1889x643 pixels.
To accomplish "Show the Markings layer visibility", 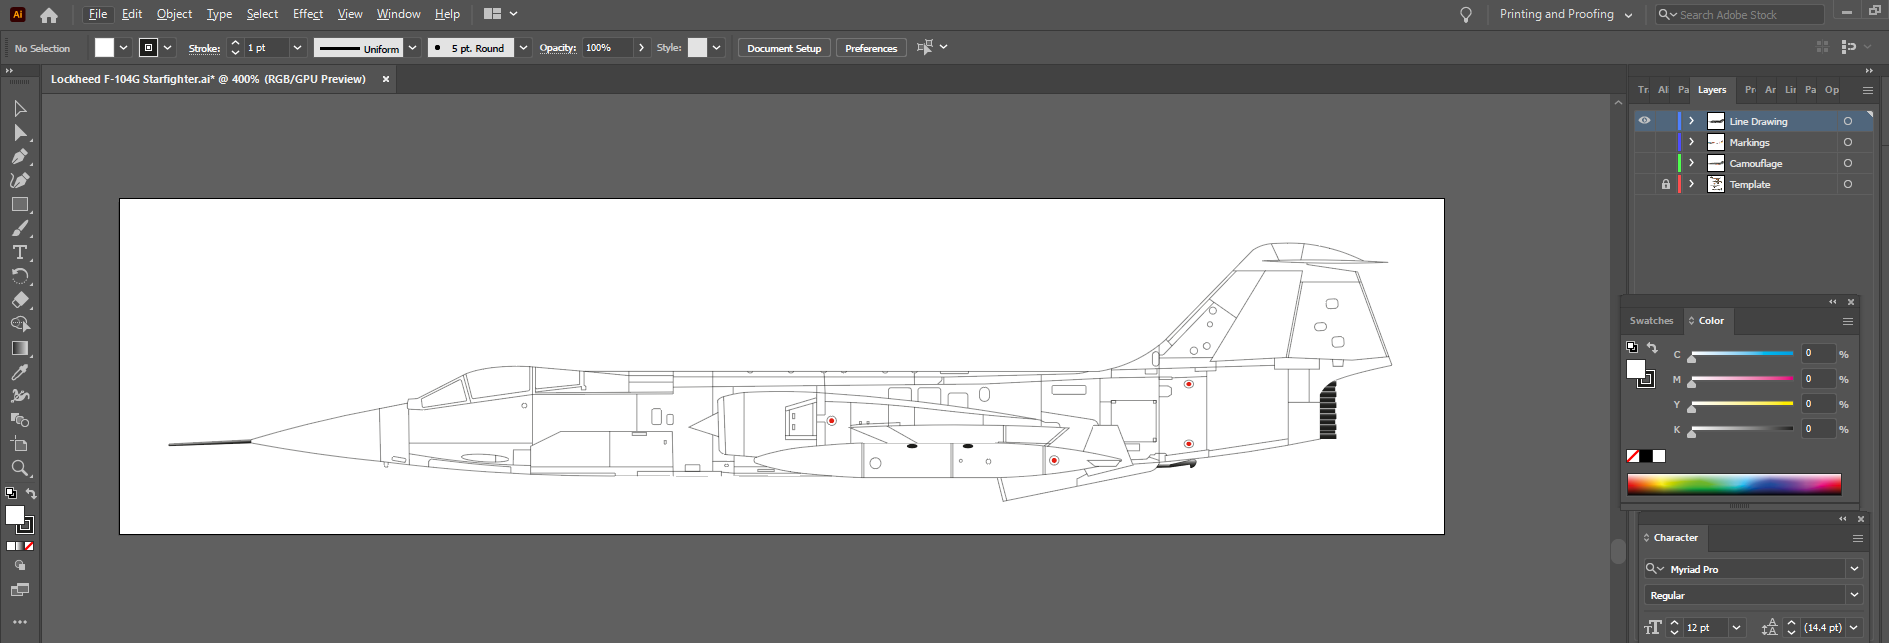I will pyautogui.click(x=1644, y=143).
